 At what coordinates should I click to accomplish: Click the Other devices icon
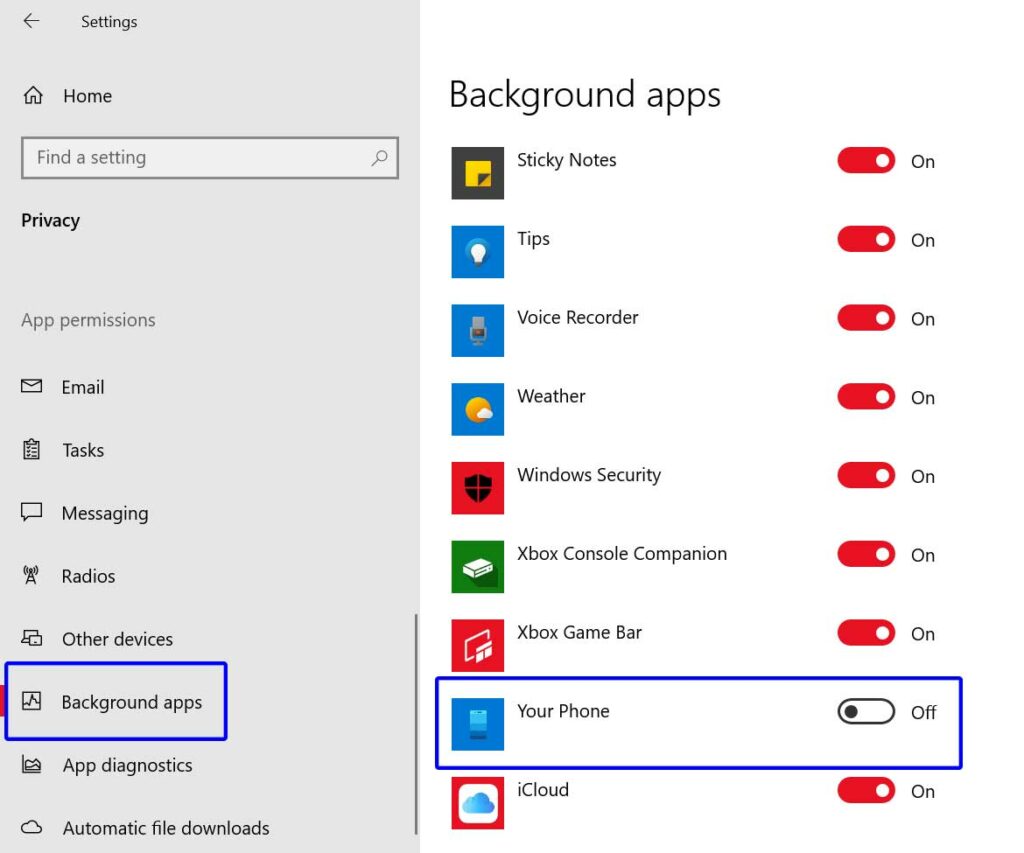[x=31, y=637]
